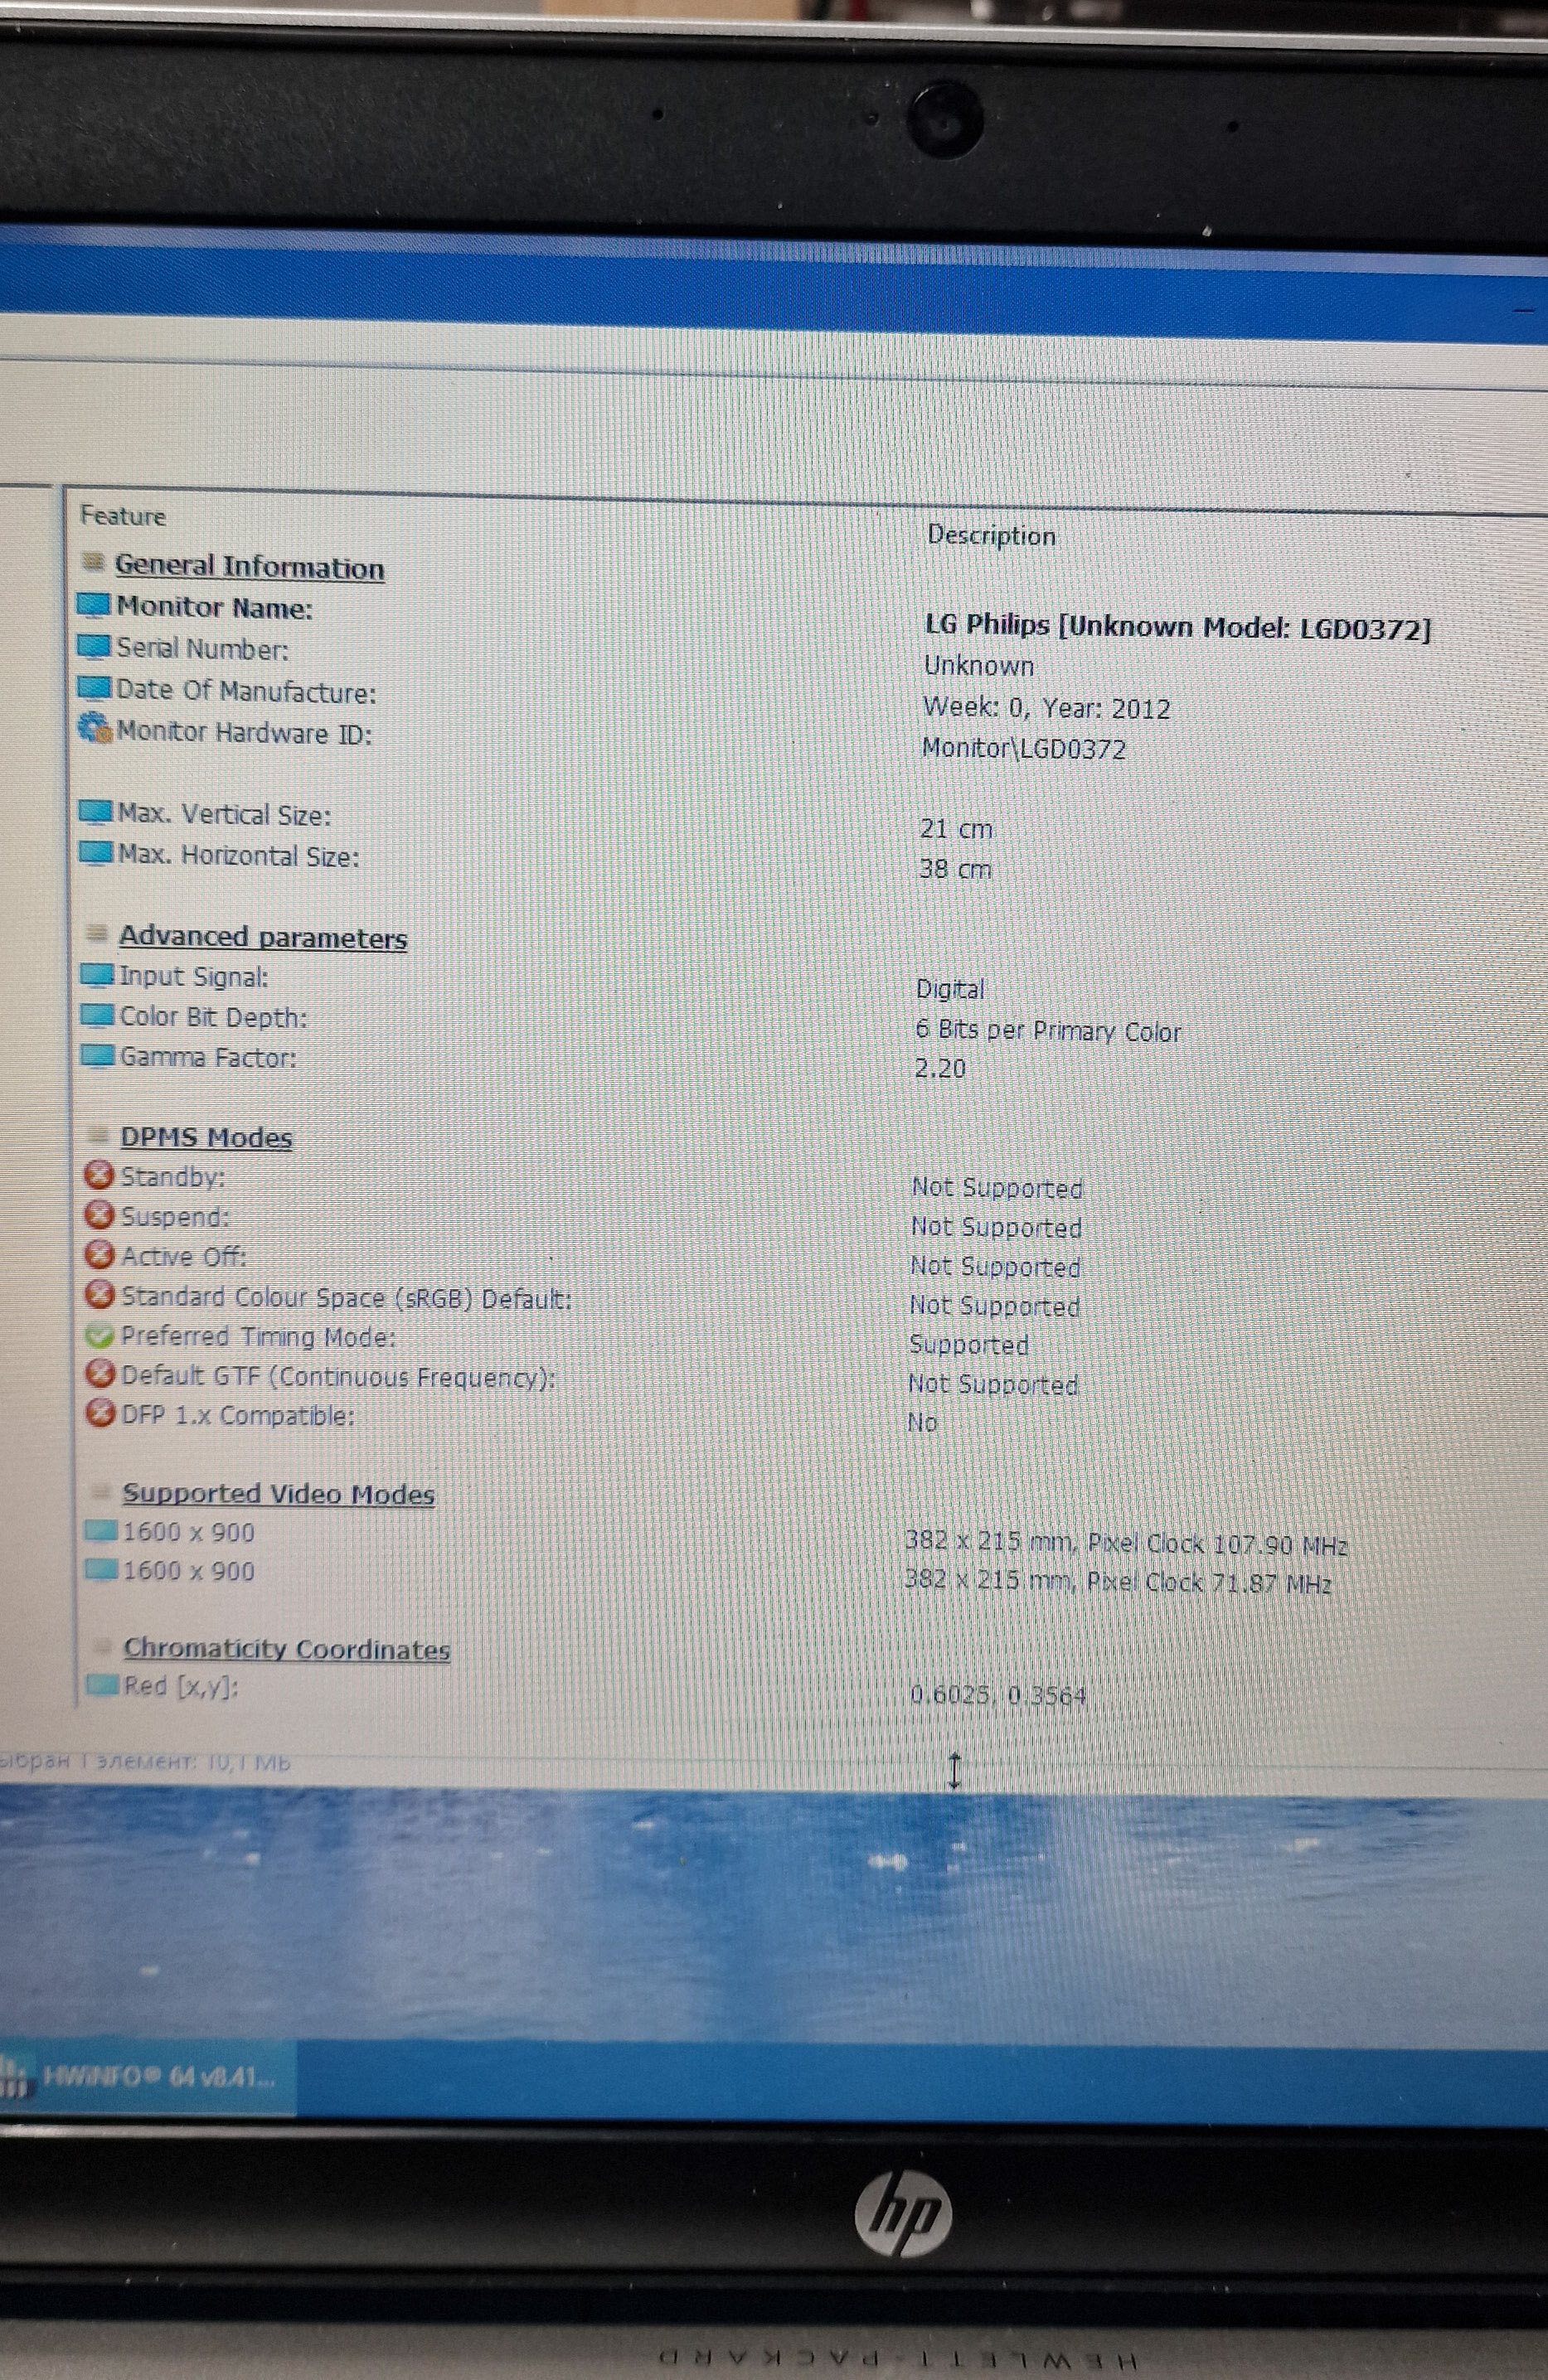
Task: Select the Supported Video Modes heading
Action: point(279,1494)
